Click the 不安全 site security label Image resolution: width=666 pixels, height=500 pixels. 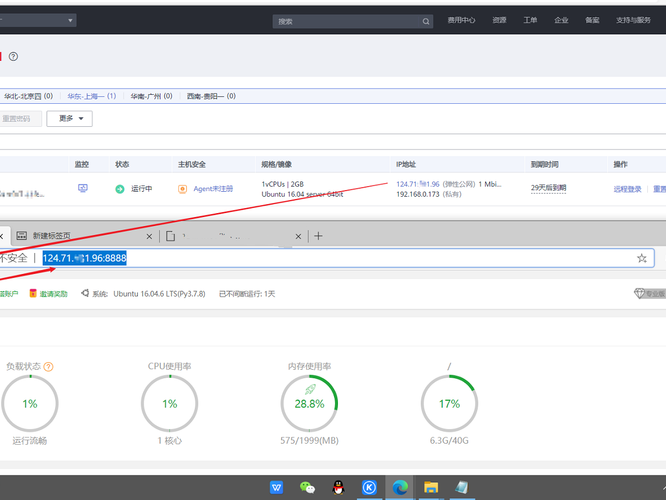14,258
